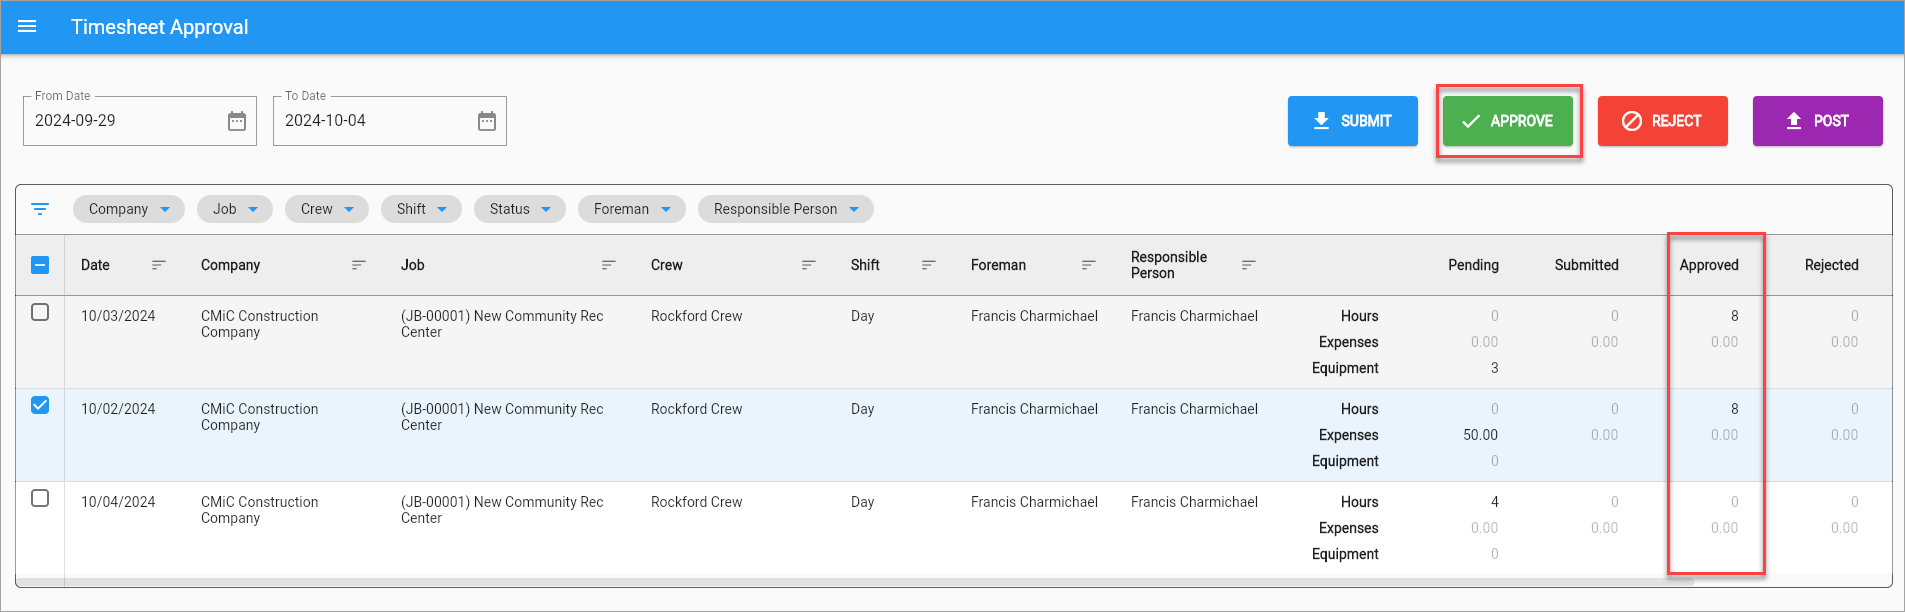Viewport: 1905px width, 612px height.
Task: Click pending expenses 50.00 value
Action: pos(1480,435)
